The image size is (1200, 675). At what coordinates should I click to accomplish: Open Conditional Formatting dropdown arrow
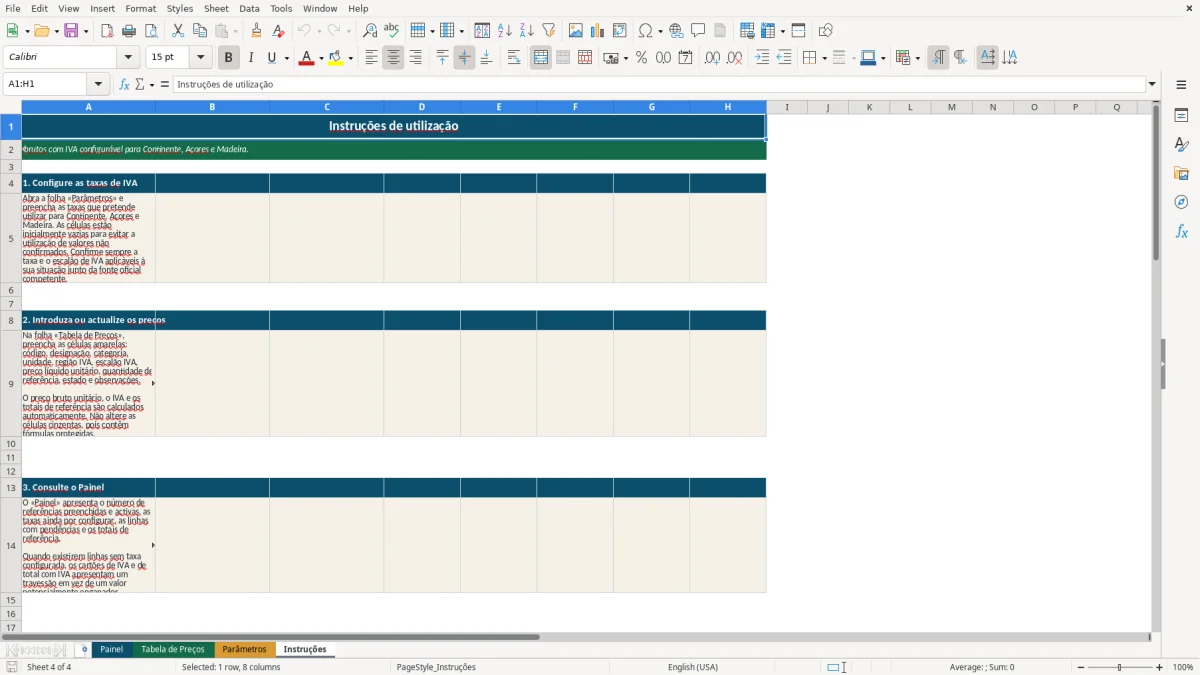coord(917,58)
